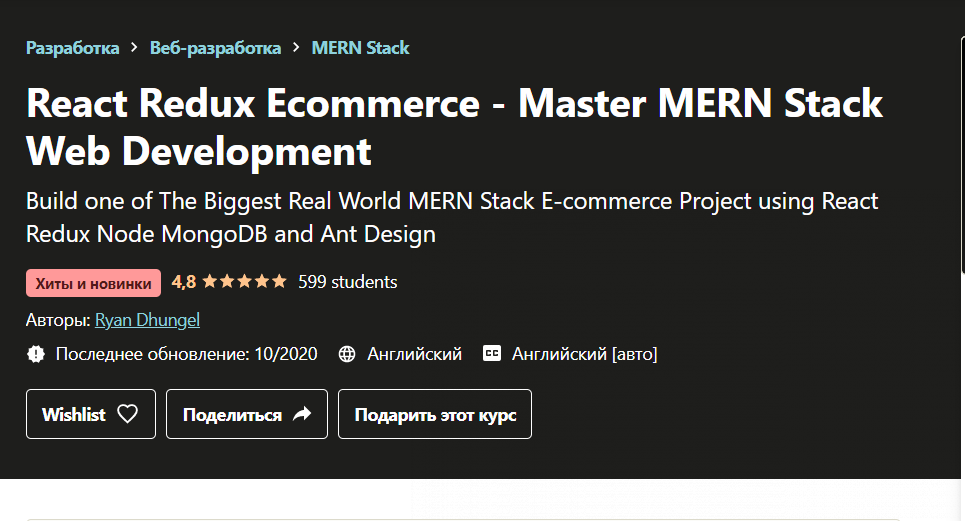Go to the Веб-разработка breadcrumb
The height and width of the screenshot is (521, 965).
(x=215, y=48)
